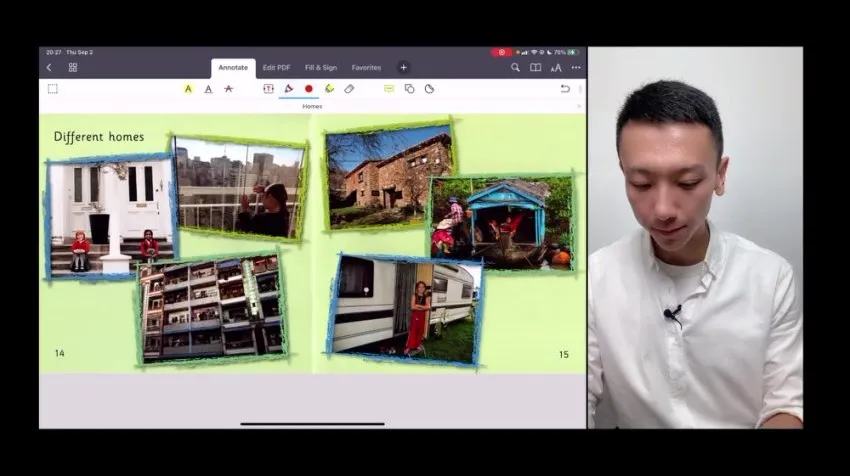Go back using the left chevron
850x476 pixels.
pyautogui.click(x=49, y=68)
